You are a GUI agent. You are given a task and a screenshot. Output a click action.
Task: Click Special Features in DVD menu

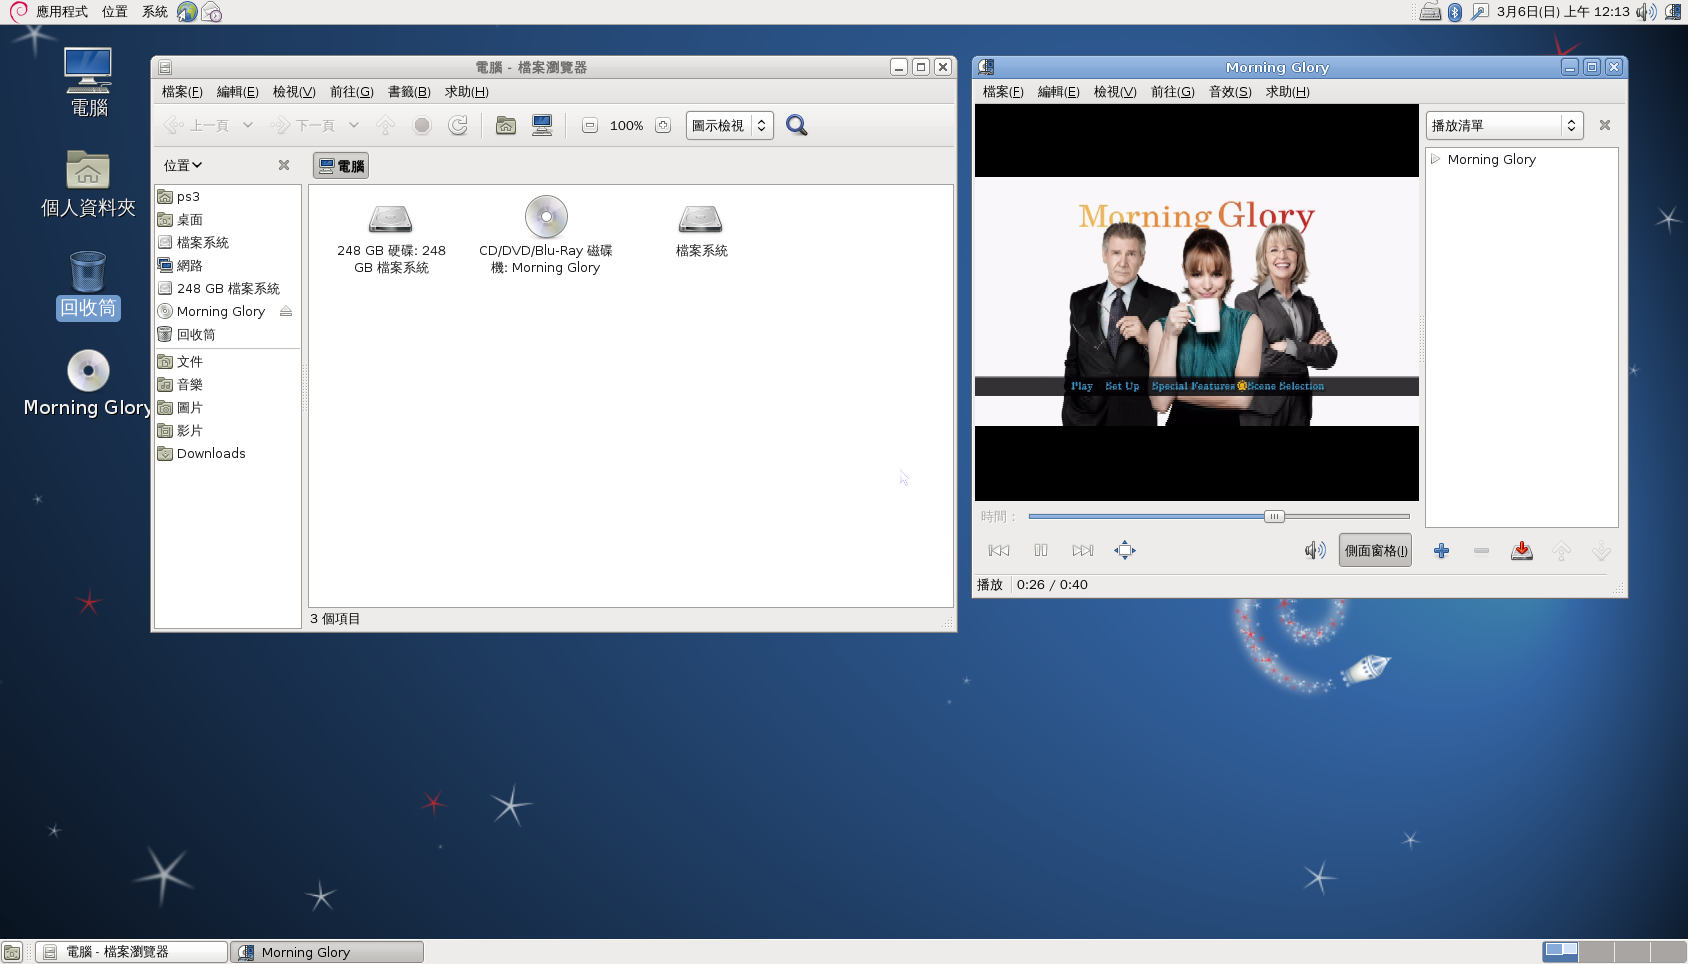tap(1193, 386)
